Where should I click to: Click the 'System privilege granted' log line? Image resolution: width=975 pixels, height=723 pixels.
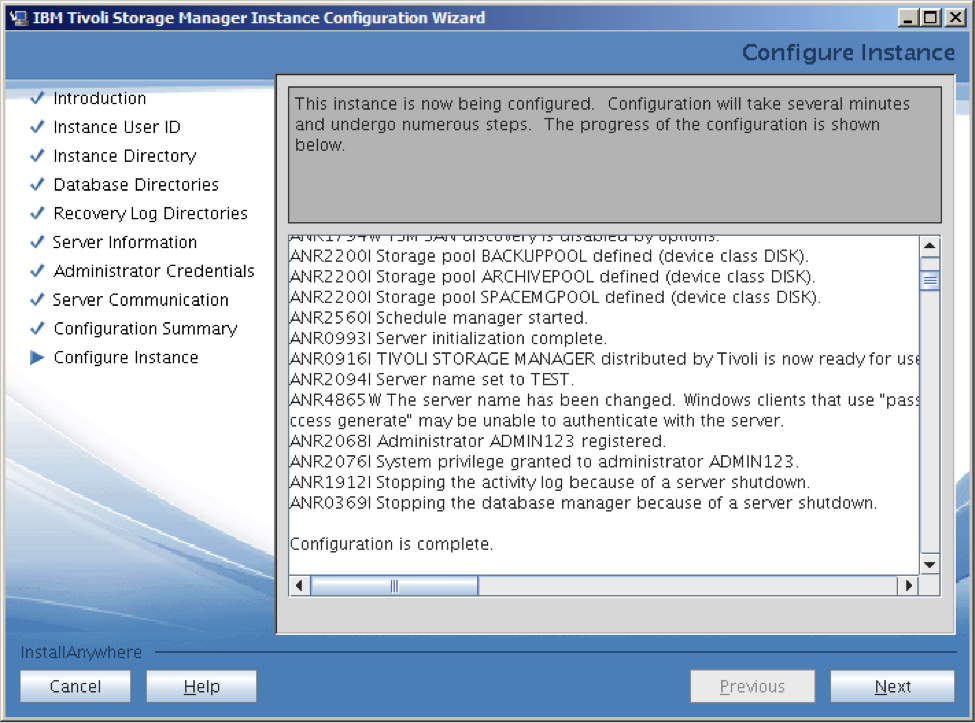click(544, 461)
